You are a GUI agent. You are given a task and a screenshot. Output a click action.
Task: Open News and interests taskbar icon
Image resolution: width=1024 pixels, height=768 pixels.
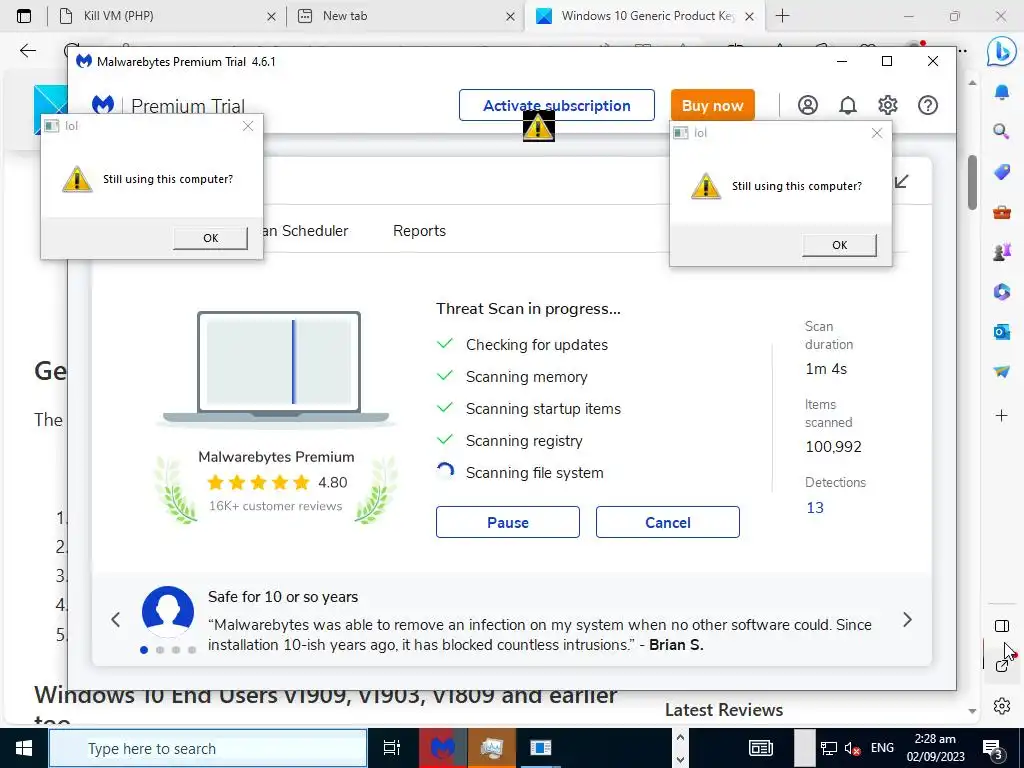pyautogui.click(x=760, y=748)
